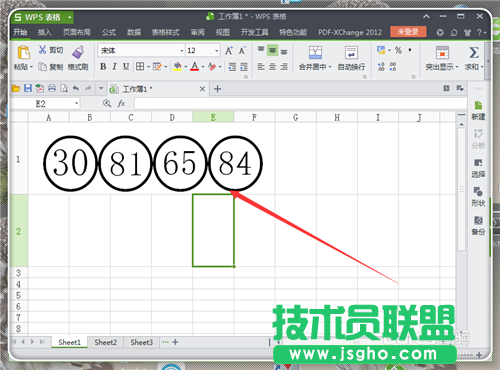The image size is (500, 370).
Task: Center text horizontally
Action: pos(272,67)
